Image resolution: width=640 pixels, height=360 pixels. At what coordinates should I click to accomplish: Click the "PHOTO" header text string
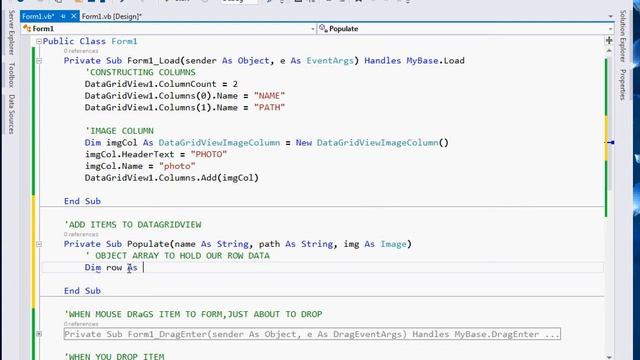point(209,155)
